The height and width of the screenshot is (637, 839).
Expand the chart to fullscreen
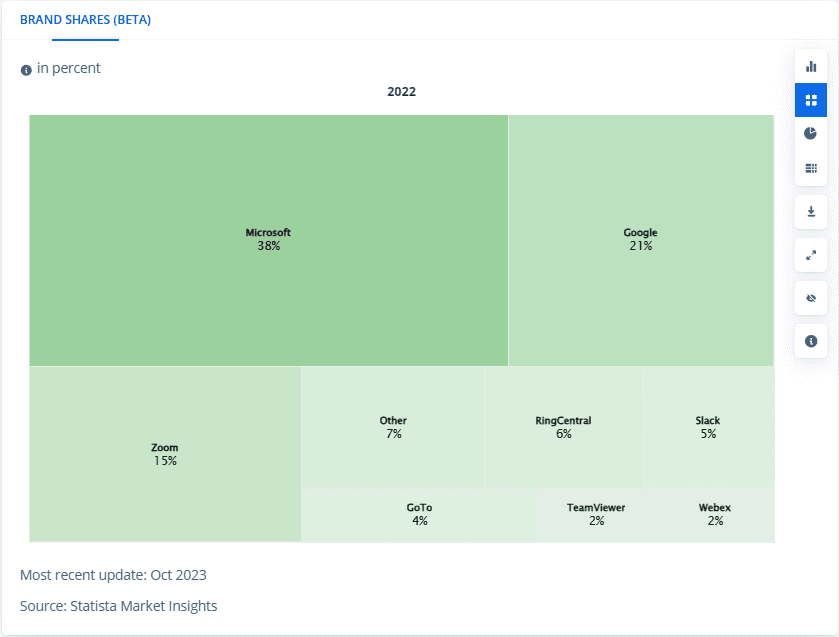(810, 255)
